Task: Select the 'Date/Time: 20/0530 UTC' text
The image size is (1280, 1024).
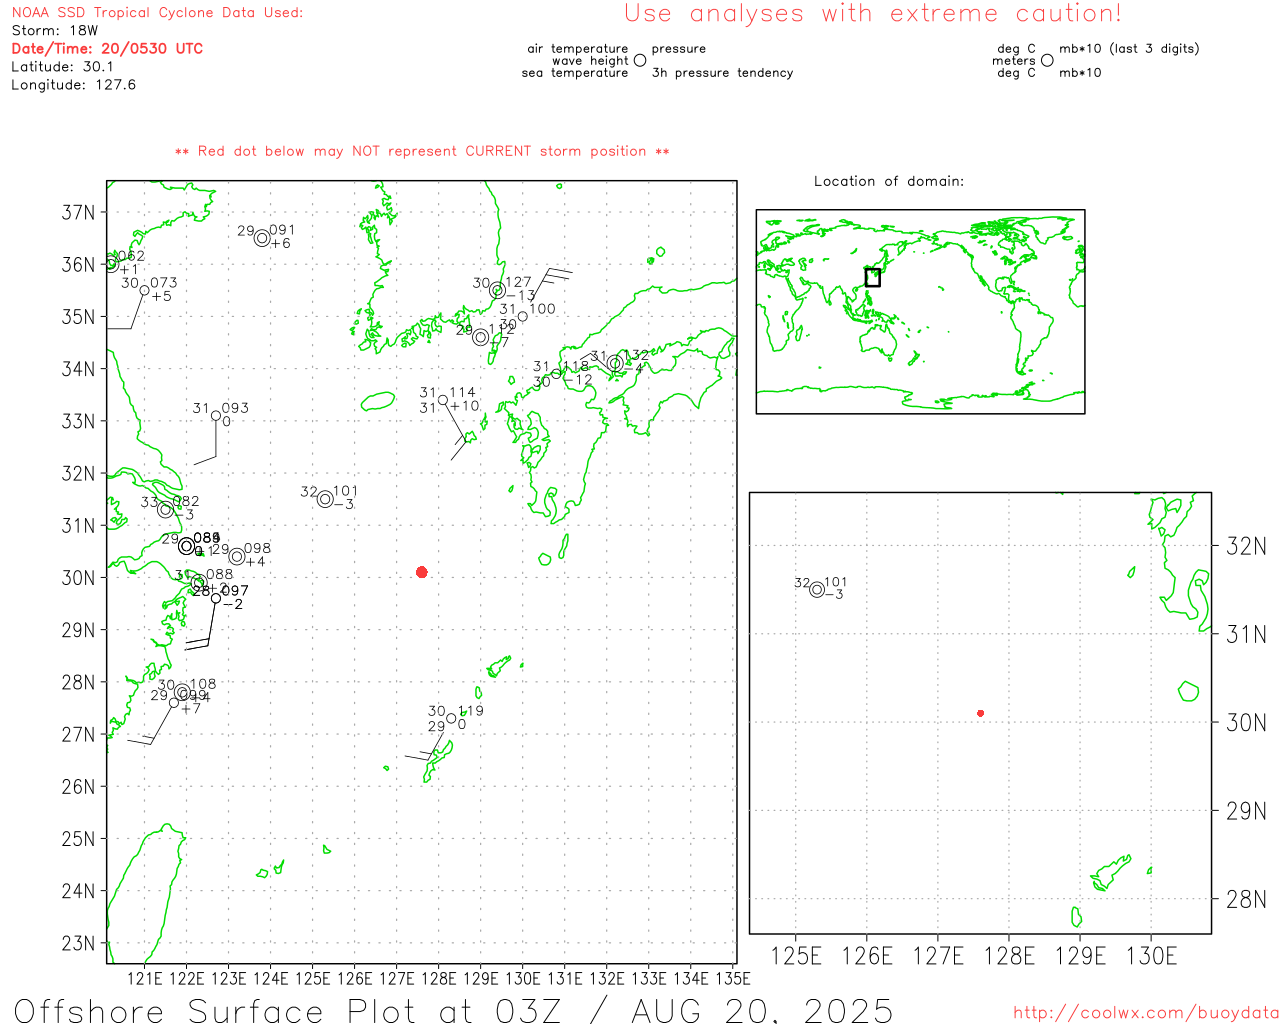Action: pos(107,48)
